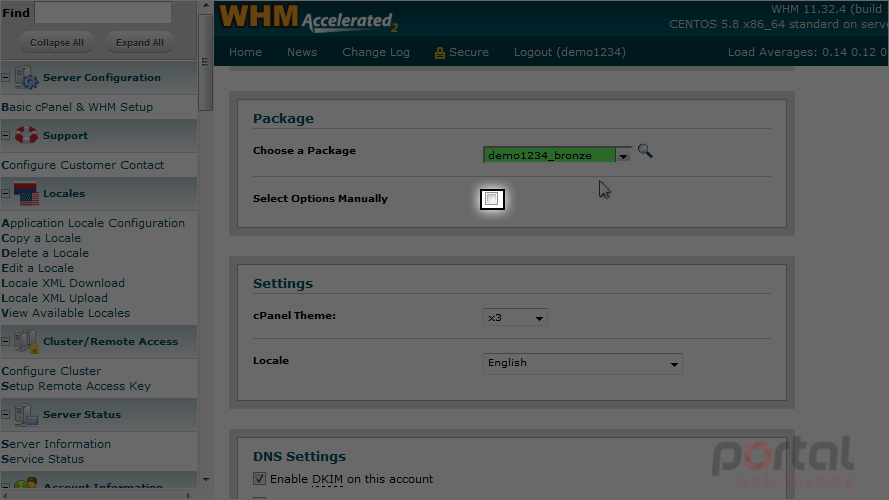Click the Server Configuration gear icon

coord(26,78)
